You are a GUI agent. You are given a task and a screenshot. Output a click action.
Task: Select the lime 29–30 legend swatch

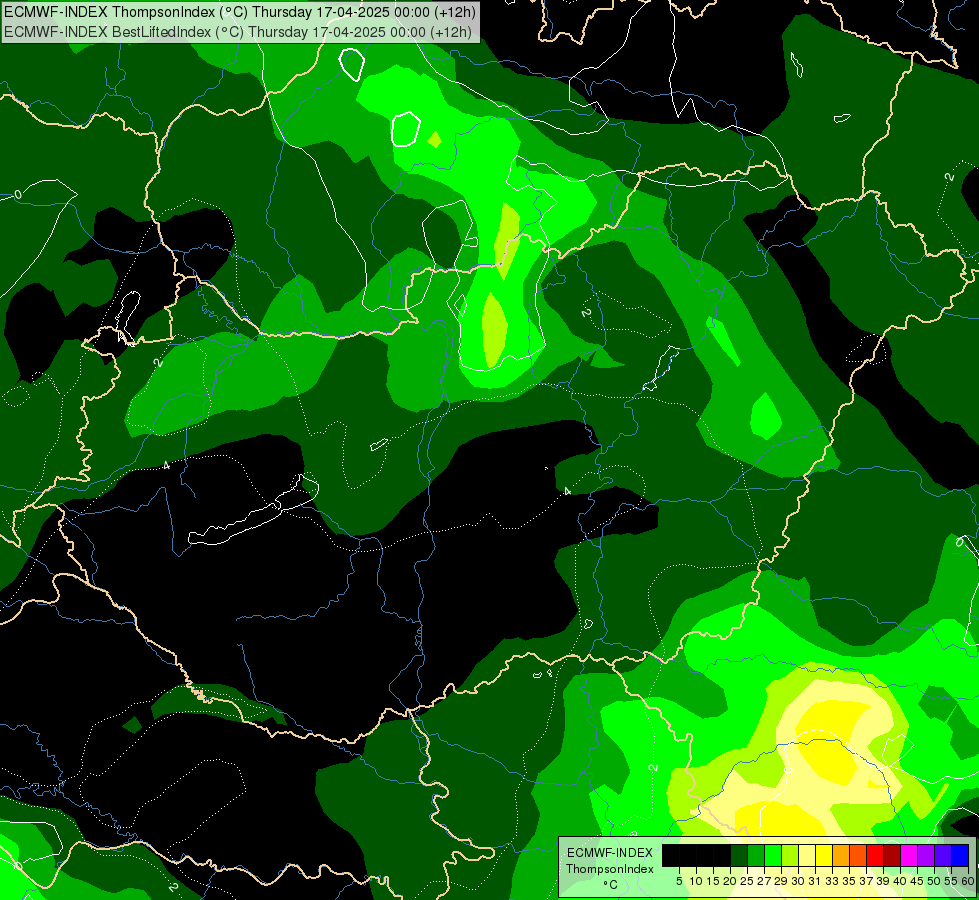point(789,855)
